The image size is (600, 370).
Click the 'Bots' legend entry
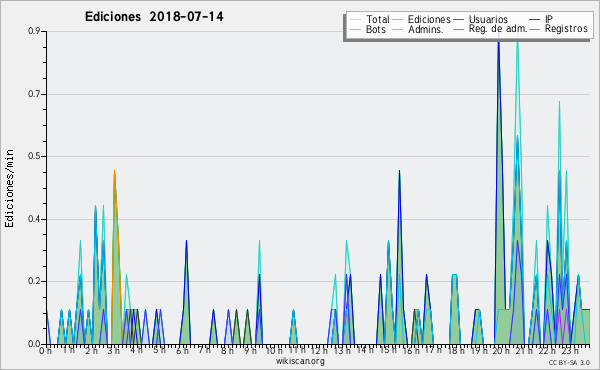click(368, 29)
